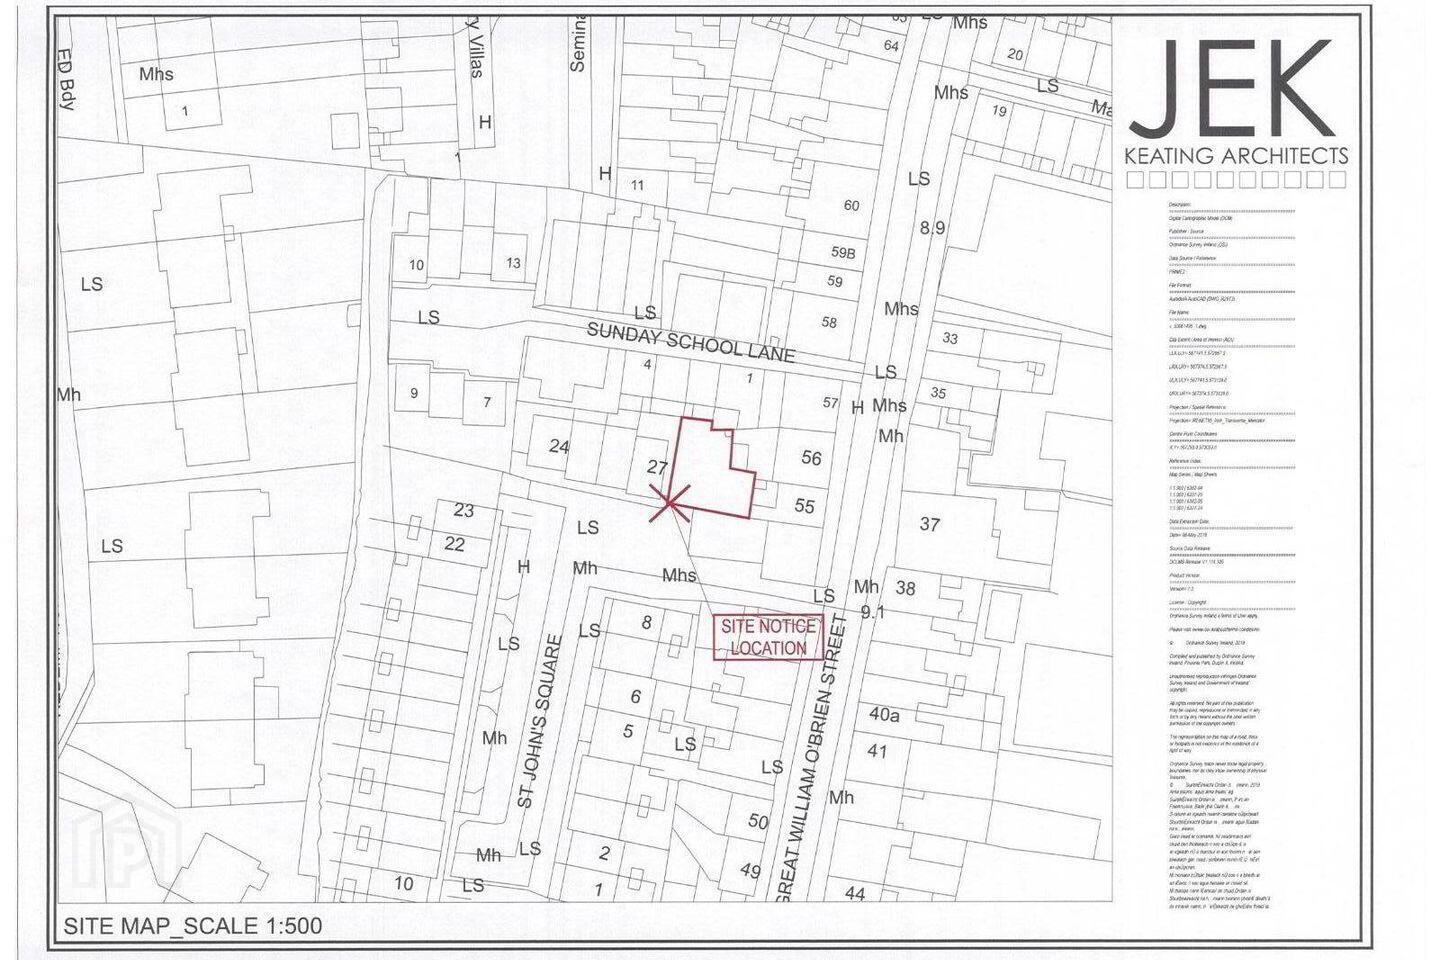Click plot number 23 on the map

click(463, 510)
